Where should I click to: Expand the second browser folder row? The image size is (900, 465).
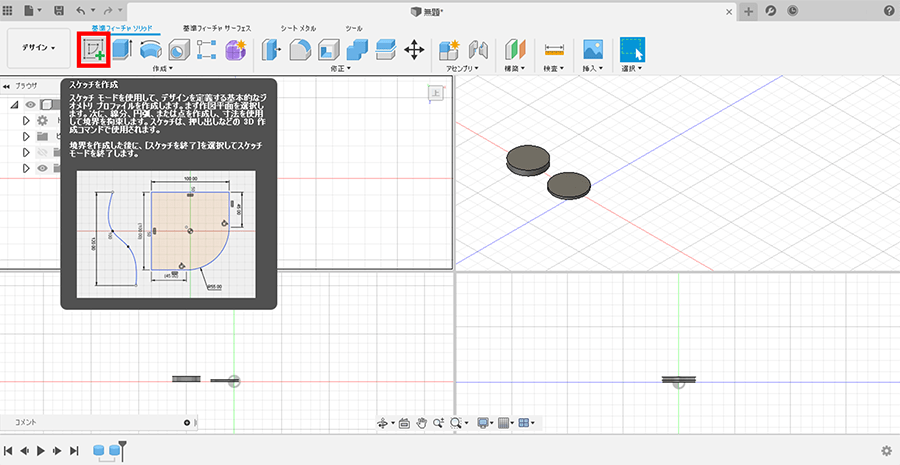coord(26,137)
